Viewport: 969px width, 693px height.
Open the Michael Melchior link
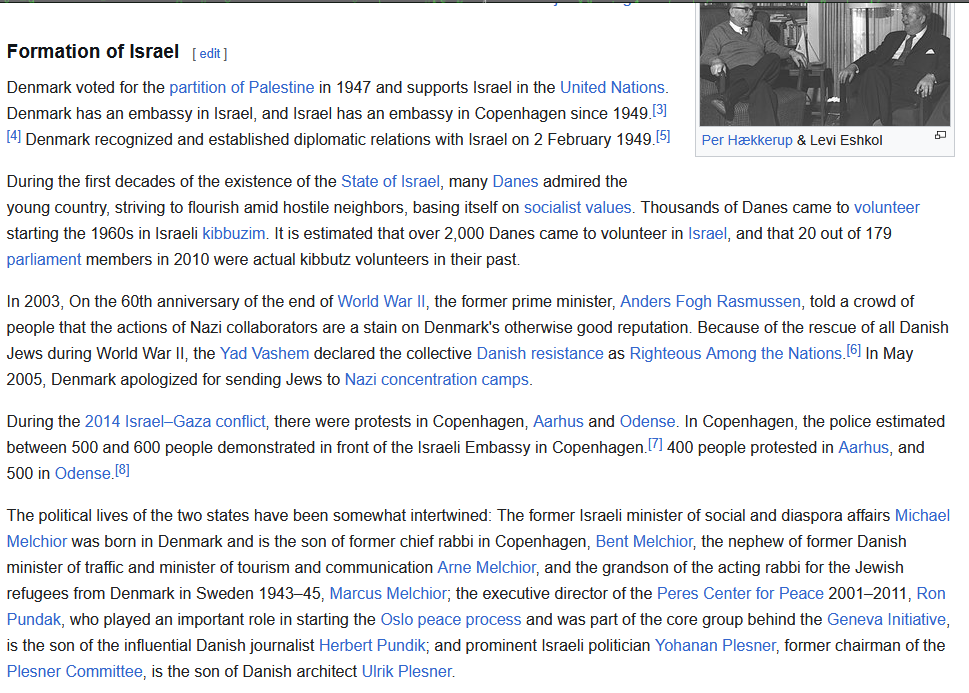coord(922,516)
